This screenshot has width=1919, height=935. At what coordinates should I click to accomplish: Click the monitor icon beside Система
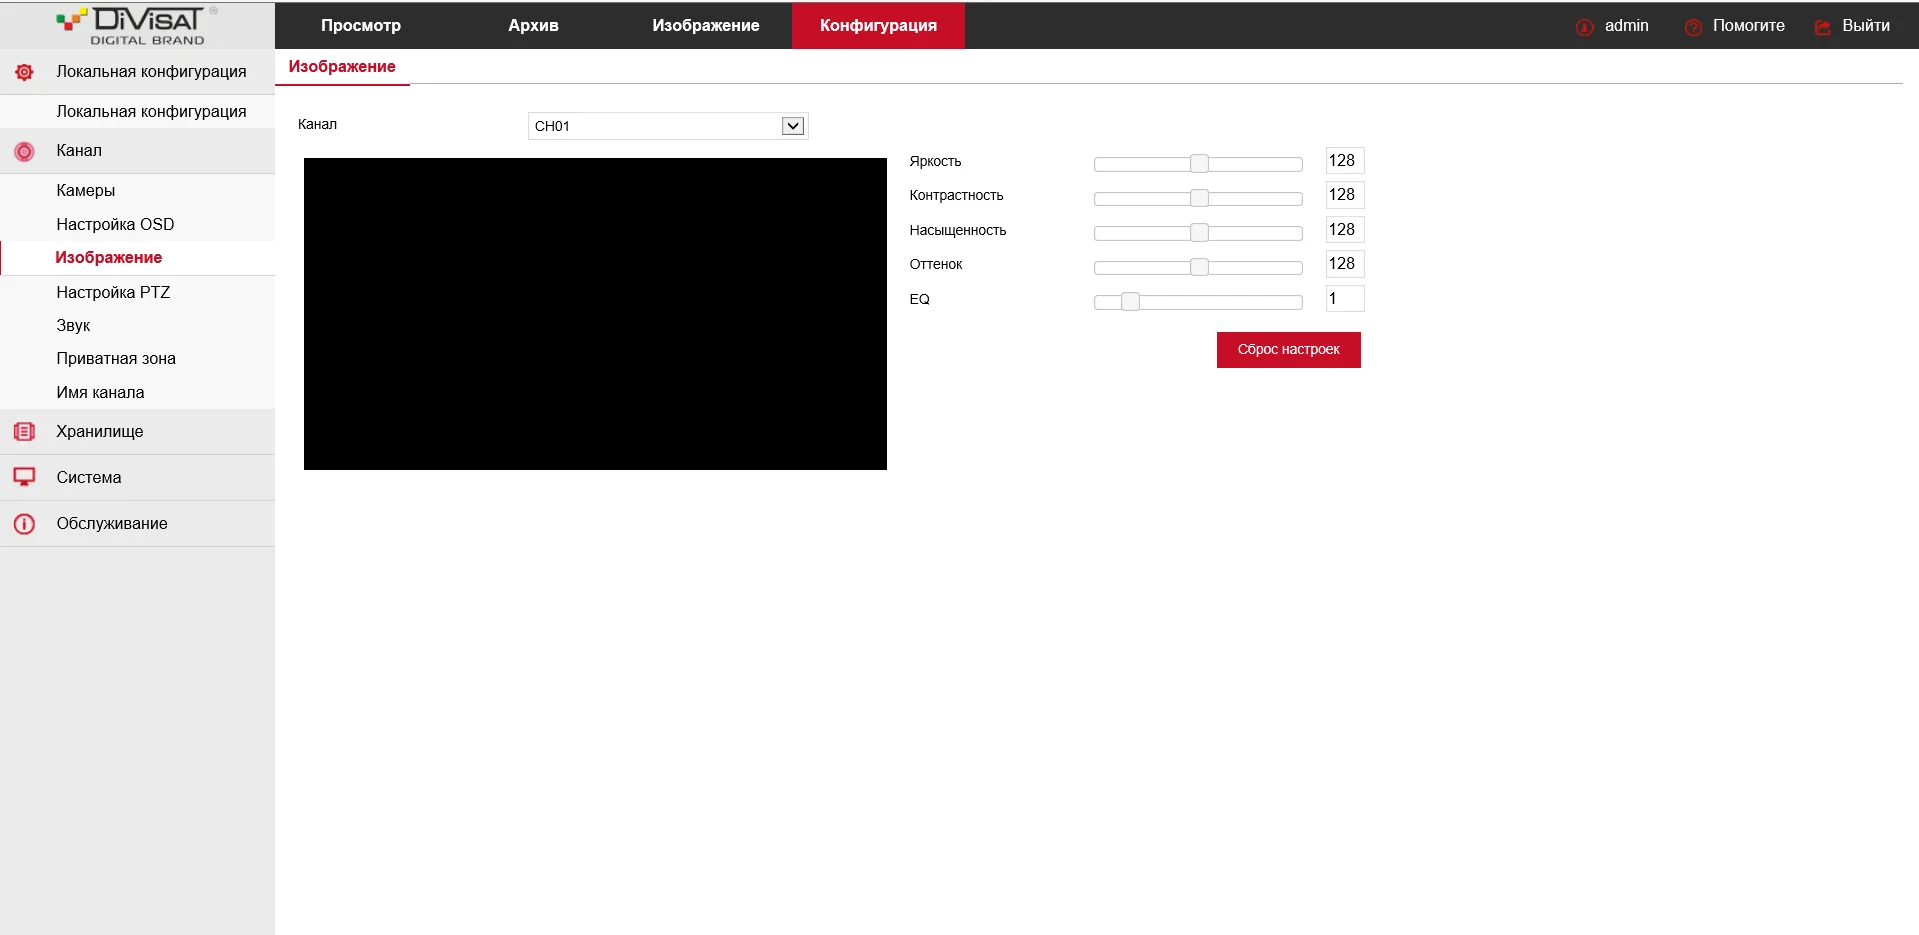point(24,477)
